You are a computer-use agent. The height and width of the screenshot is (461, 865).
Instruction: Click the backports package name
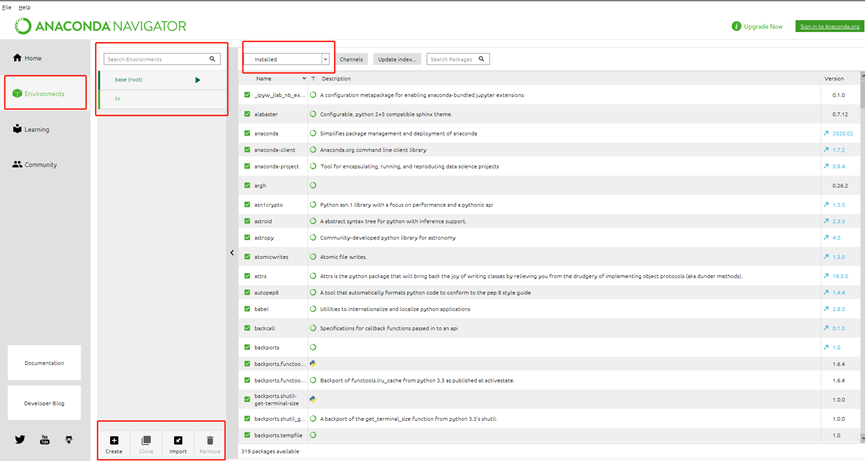coord(267,347)
